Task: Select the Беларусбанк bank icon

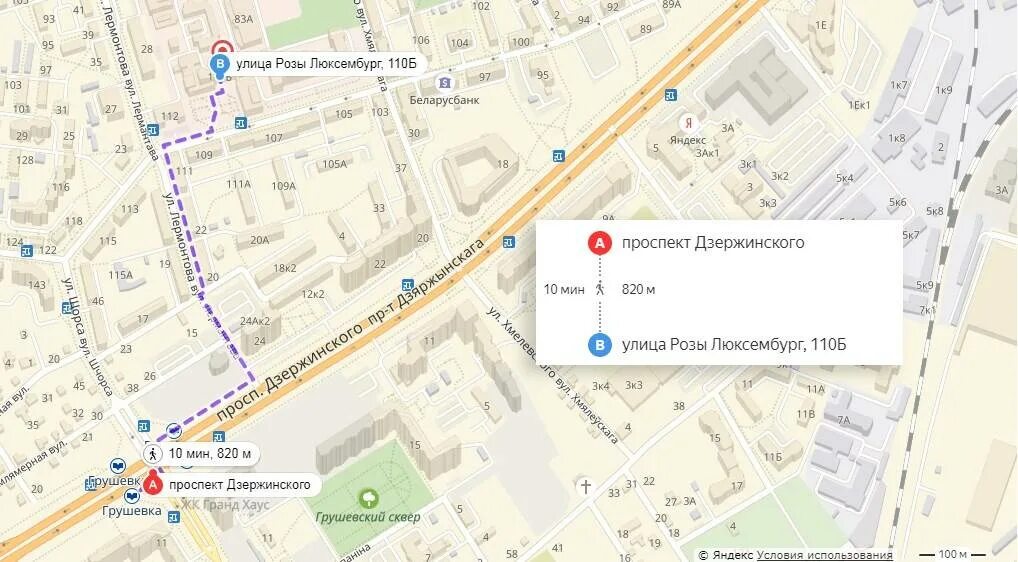Action: (x=445, y=82)
